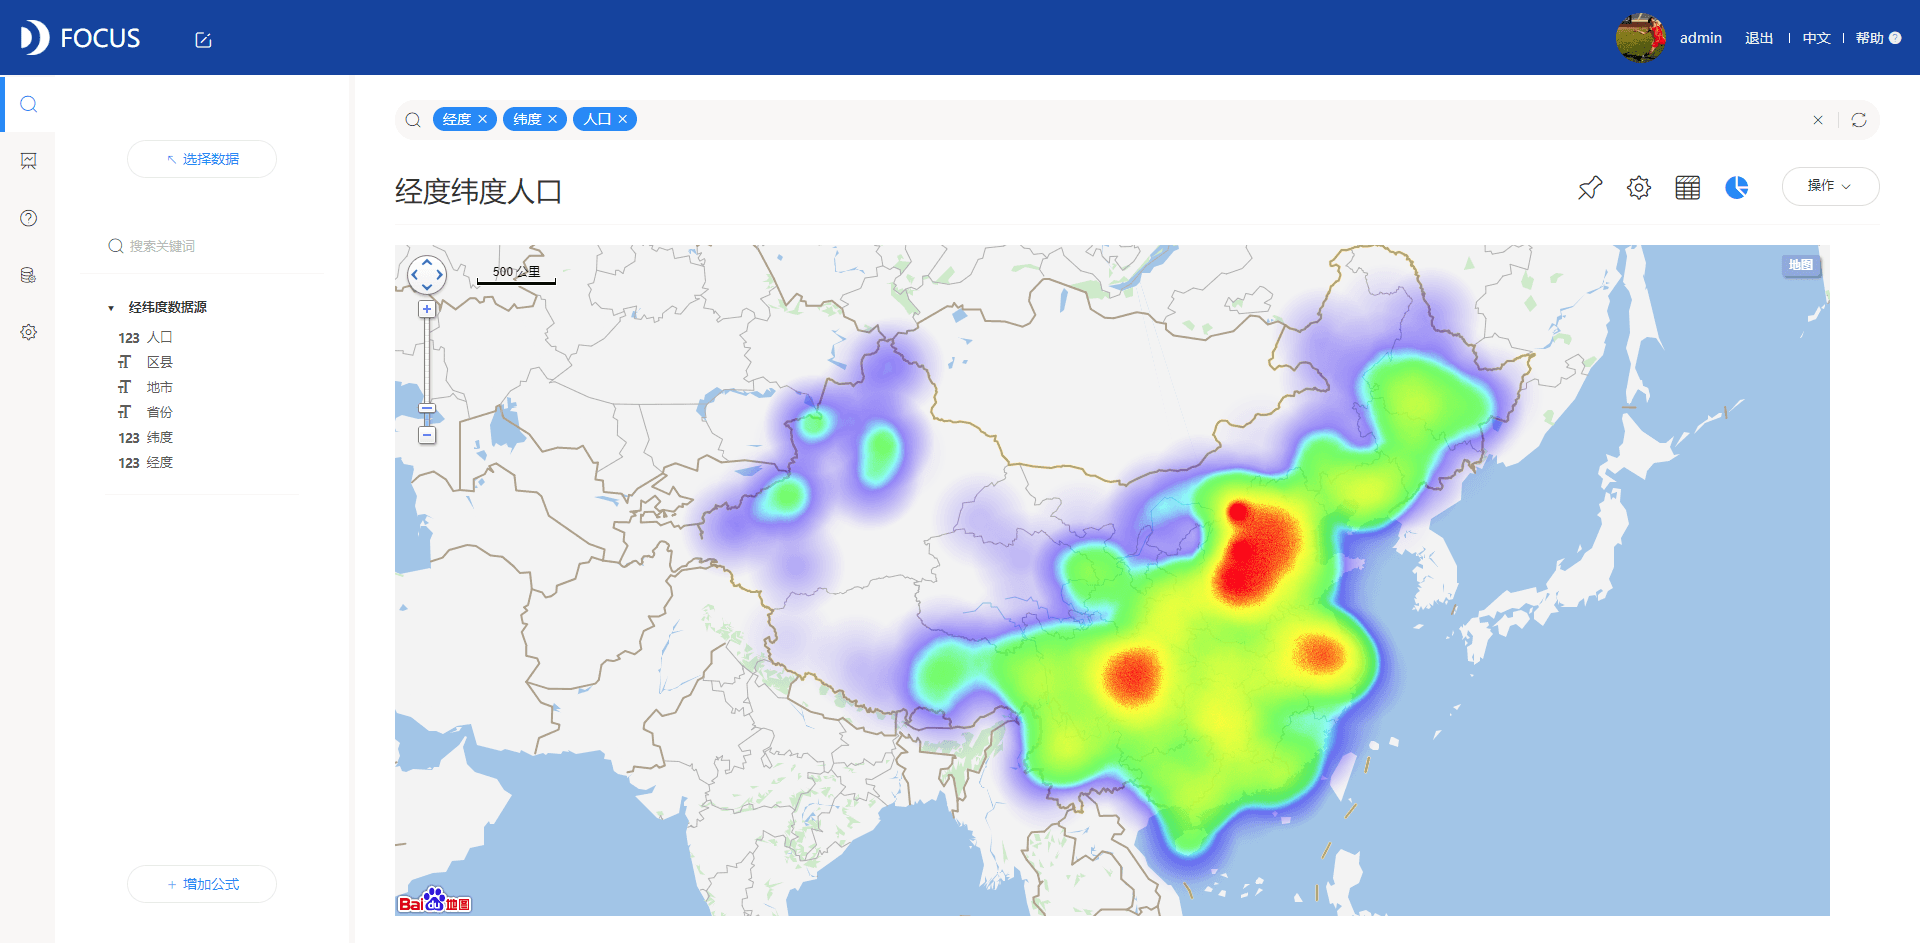Click the 经度 tag label in the search bar
Viewport: 1920px width, 943px height.
457,119
